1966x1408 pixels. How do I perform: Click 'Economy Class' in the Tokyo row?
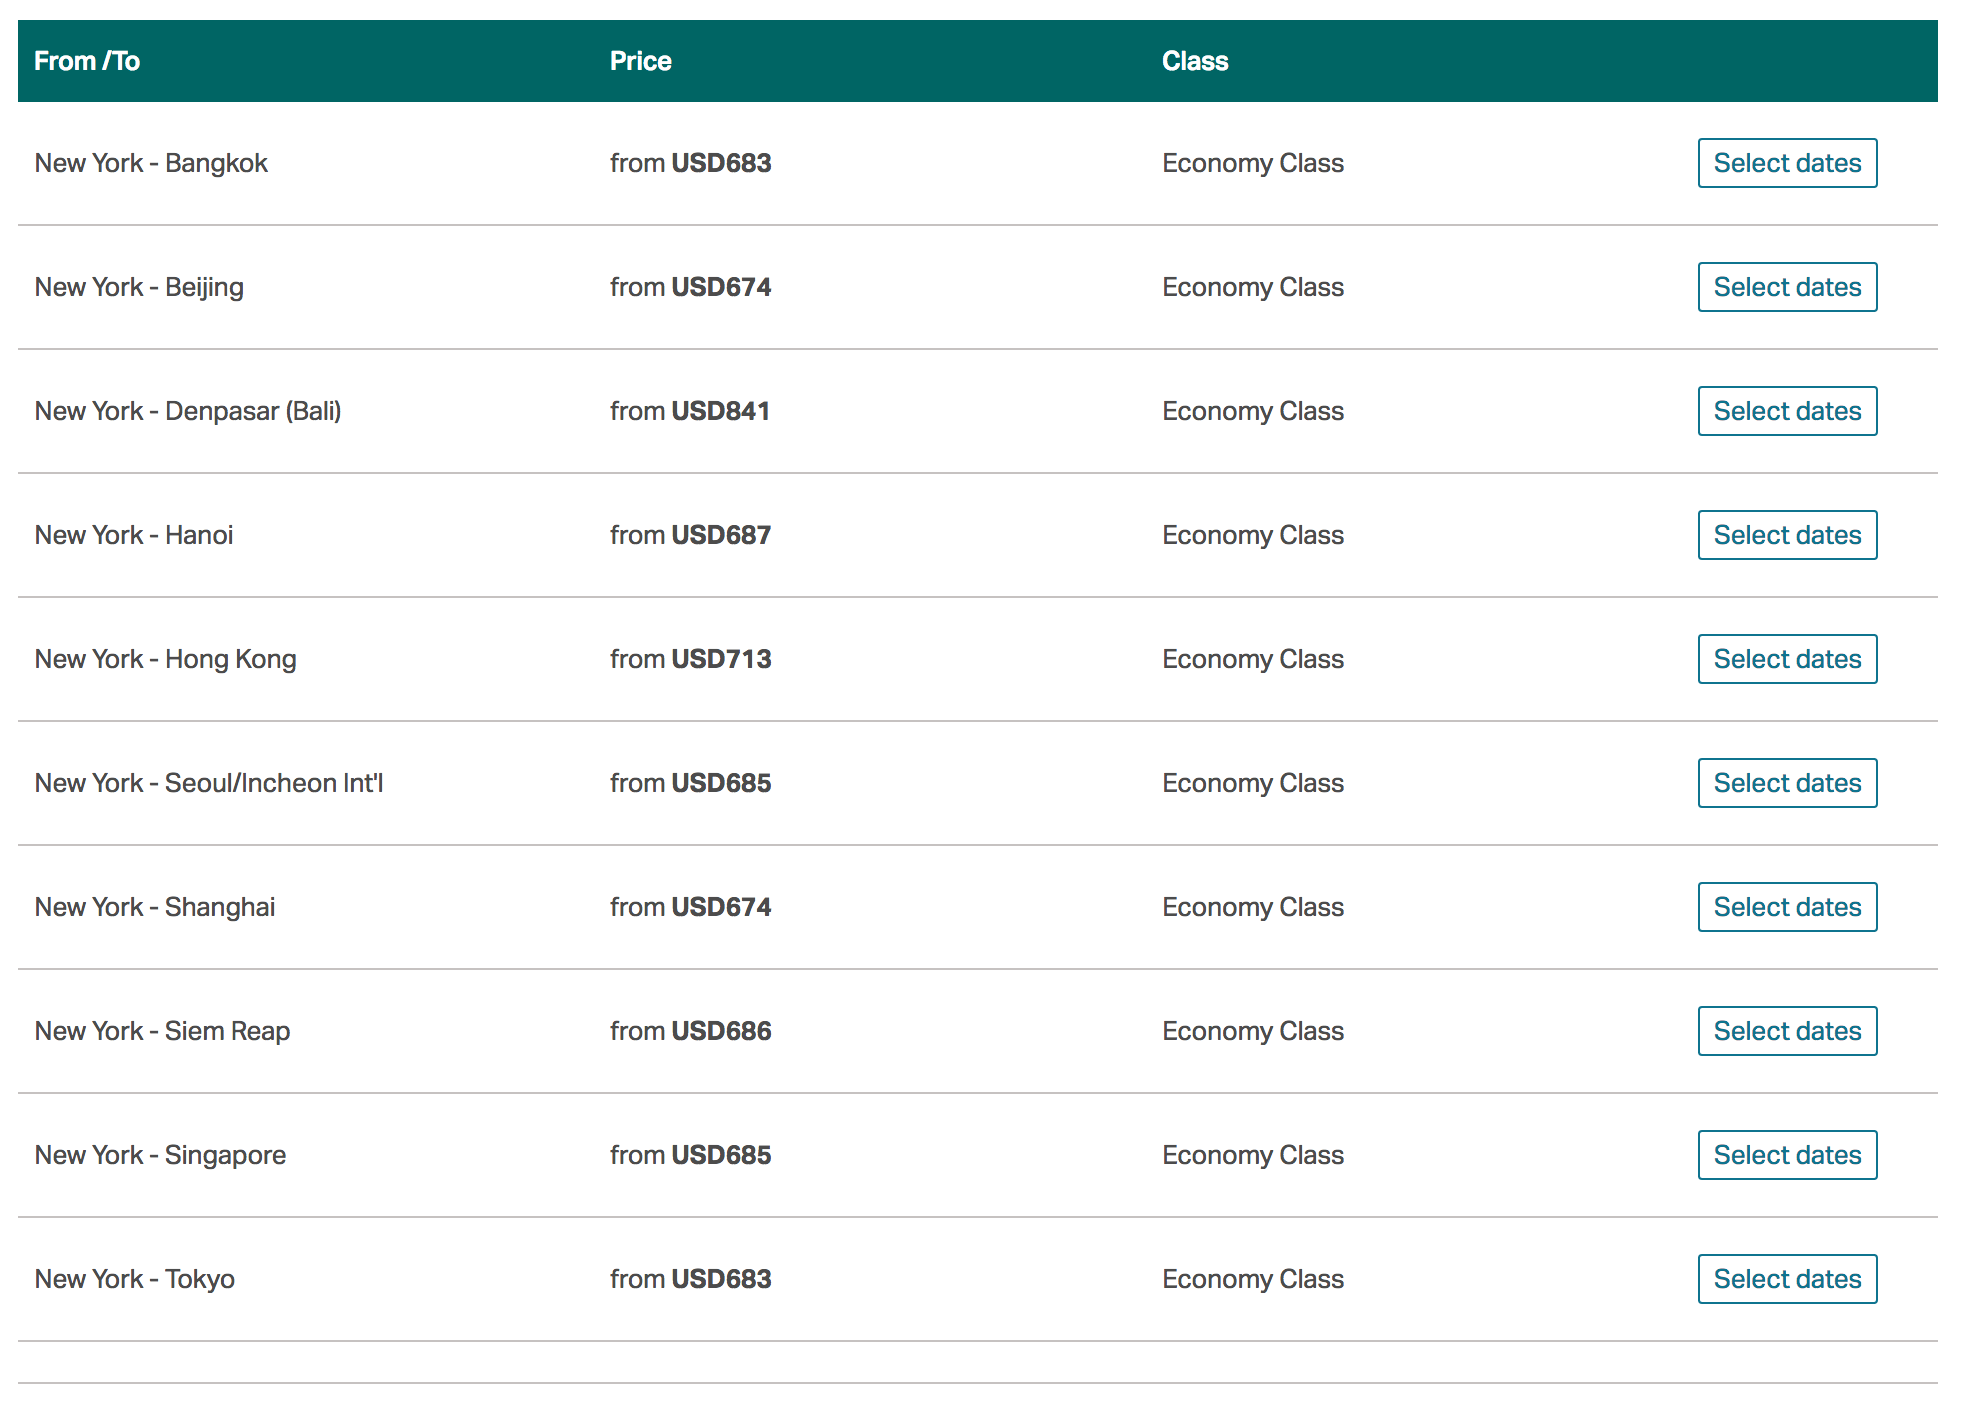(1253, 1279)
